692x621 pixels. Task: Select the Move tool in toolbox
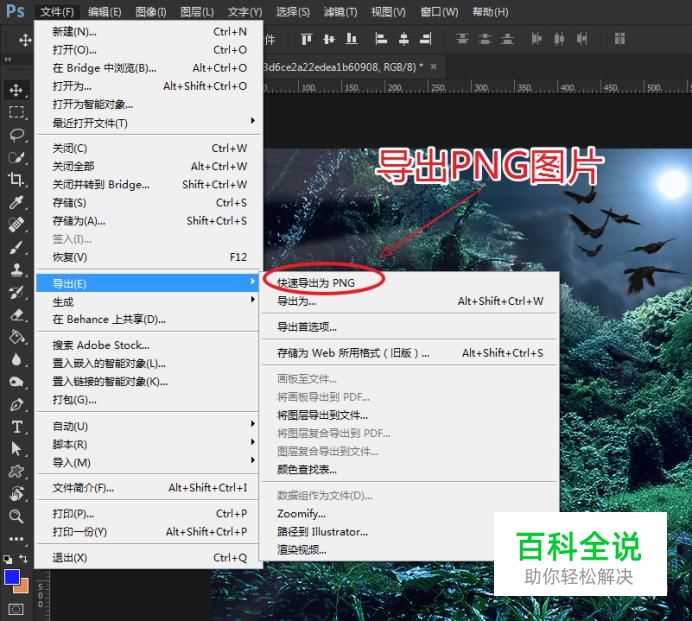tap(16, 90)
